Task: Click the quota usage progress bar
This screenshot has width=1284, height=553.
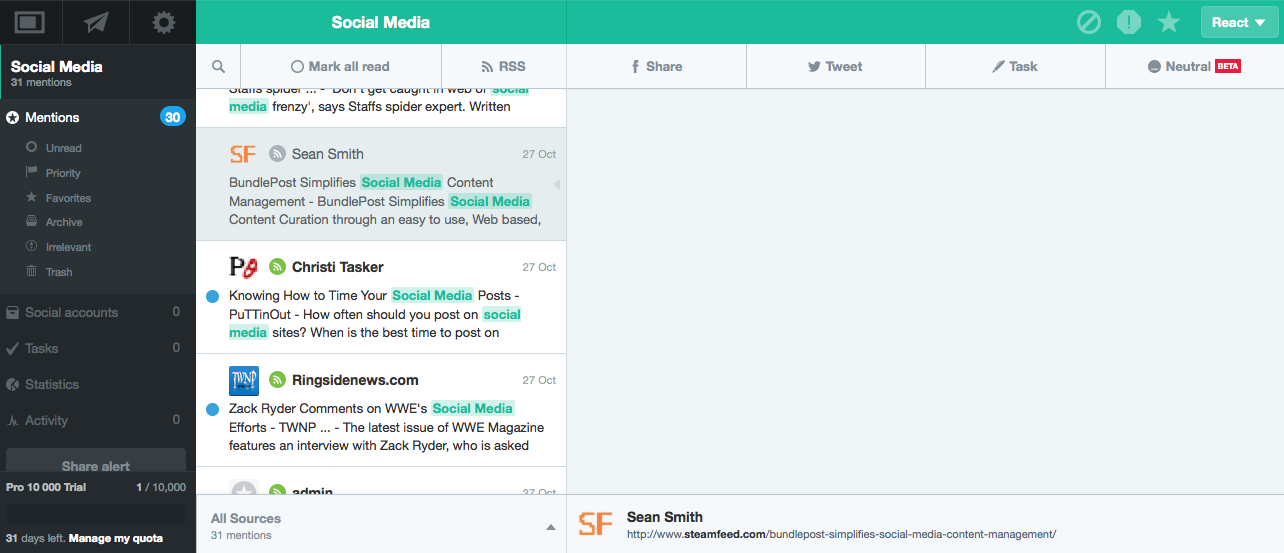Action: coord(96,512)
